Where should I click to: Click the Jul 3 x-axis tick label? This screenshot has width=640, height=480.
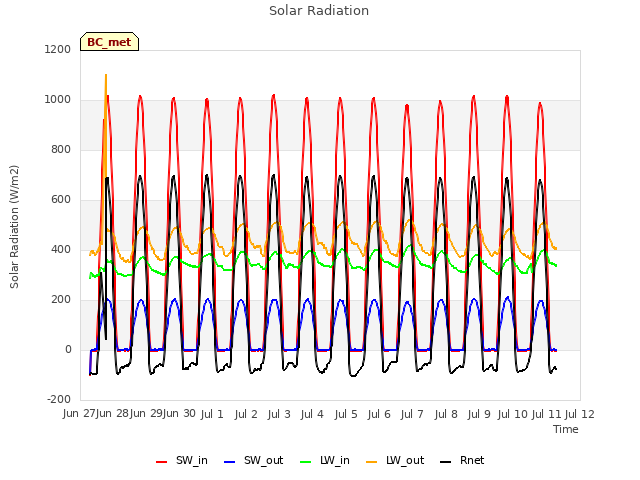pos(279,414)
